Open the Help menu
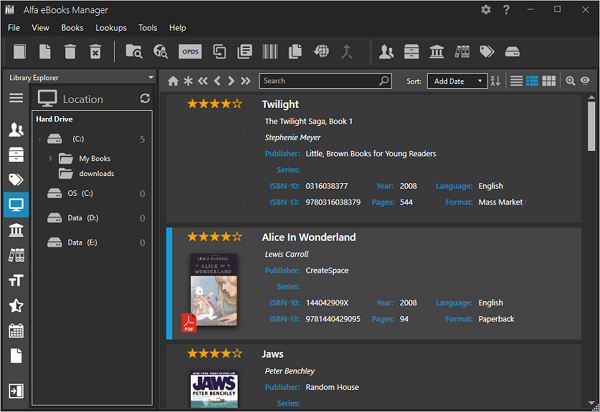Screen dimensions: 600x412 [178, 28]
